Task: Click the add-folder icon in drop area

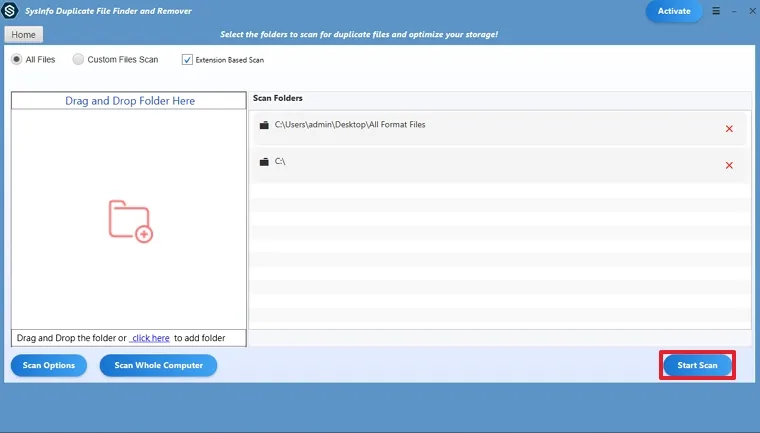Action: (x=130, y=221)
